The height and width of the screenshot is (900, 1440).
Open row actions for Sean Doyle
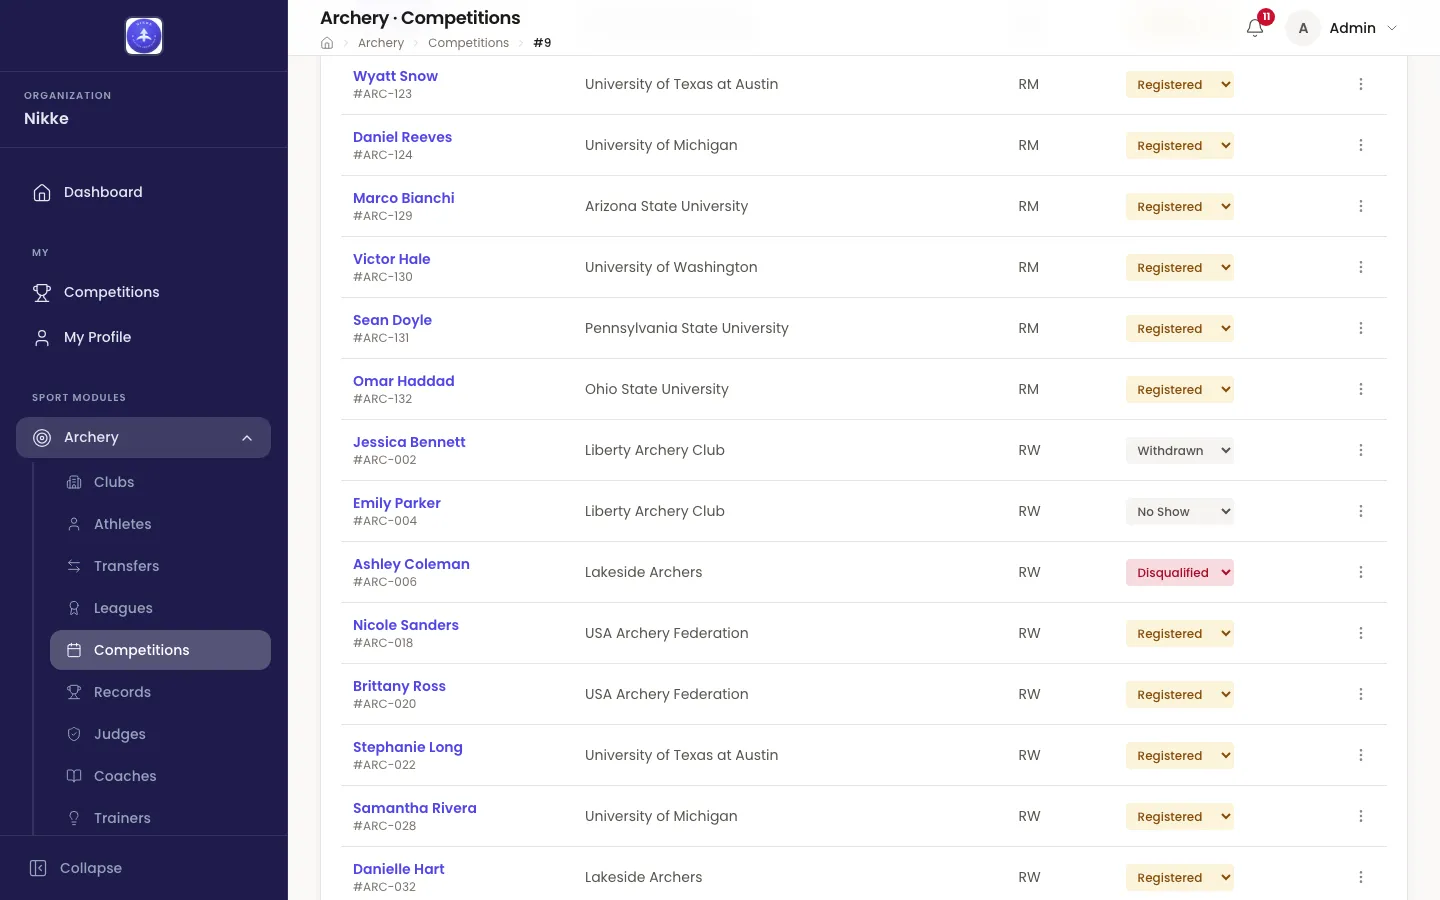1361,329
